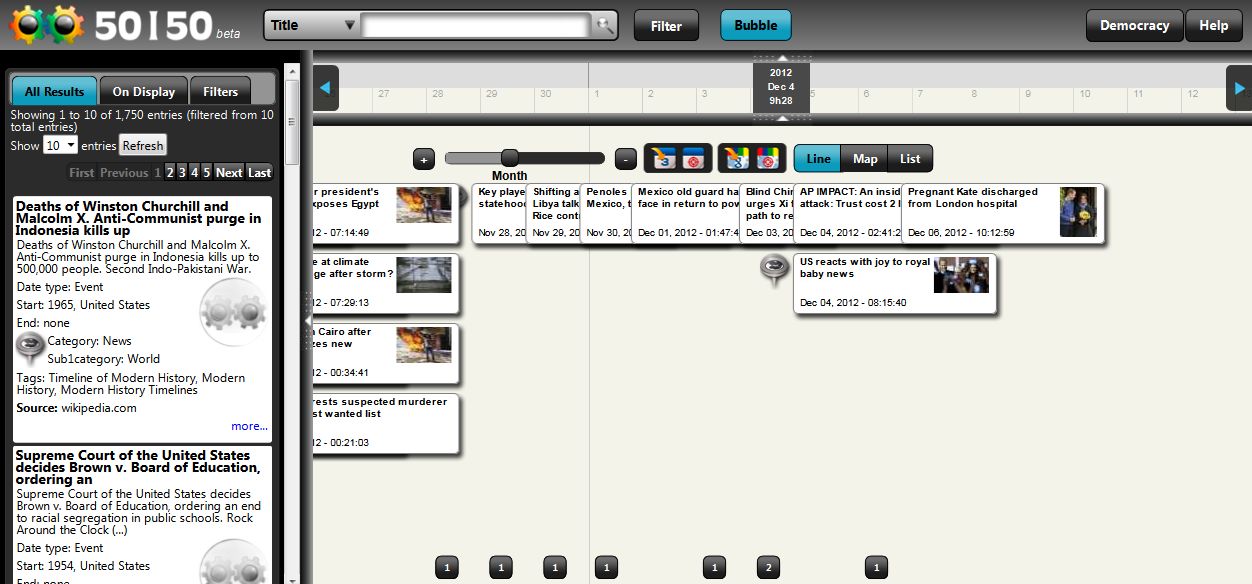1252x584 pixels.
Task: Switch to the On Display tab
Action: [144, 91]
